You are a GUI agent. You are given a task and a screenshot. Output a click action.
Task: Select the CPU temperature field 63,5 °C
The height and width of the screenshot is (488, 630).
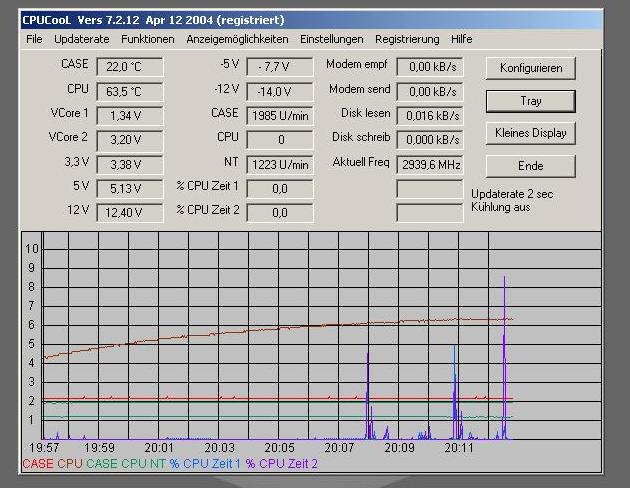coord(130,92)
